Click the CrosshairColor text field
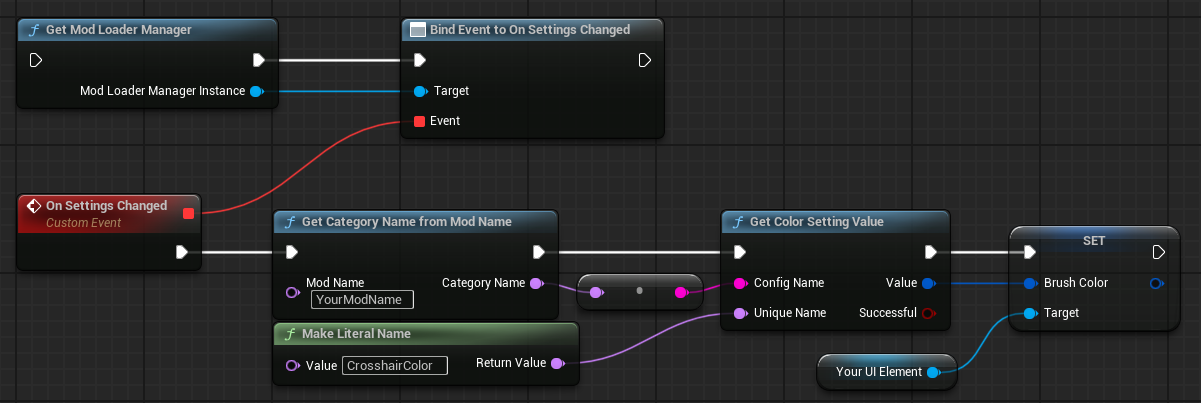Screen dimensions: 1201x403 pyautogui.click(x=395, y=365)
